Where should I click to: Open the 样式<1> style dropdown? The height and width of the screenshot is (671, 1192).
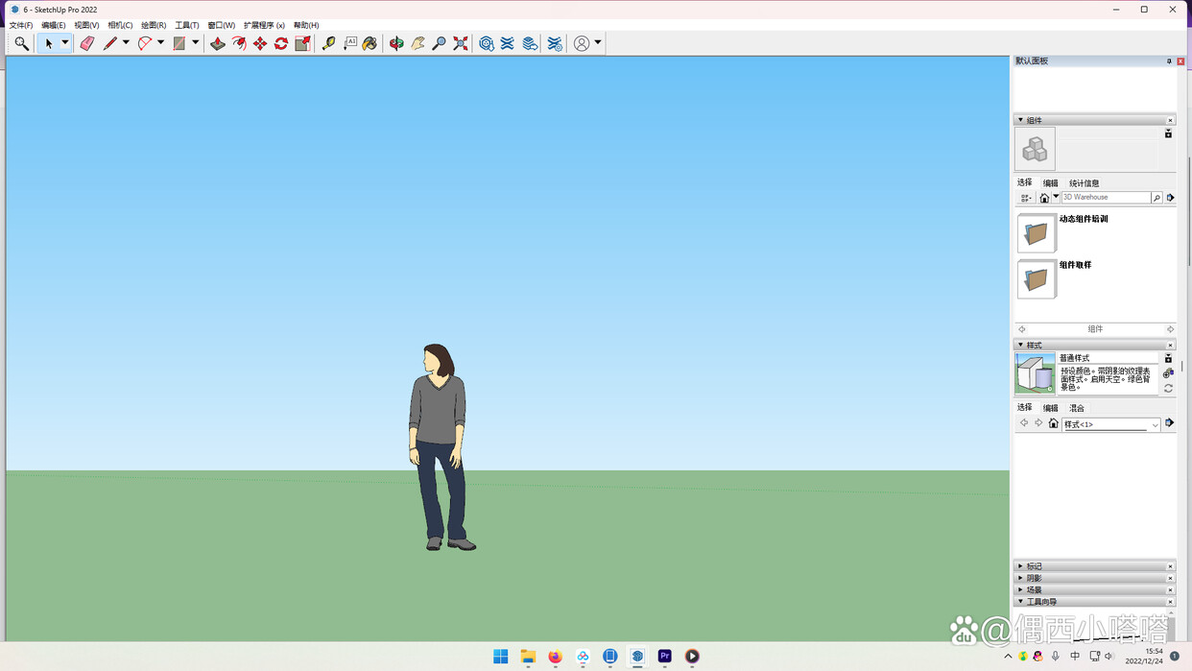(1111, 425)
